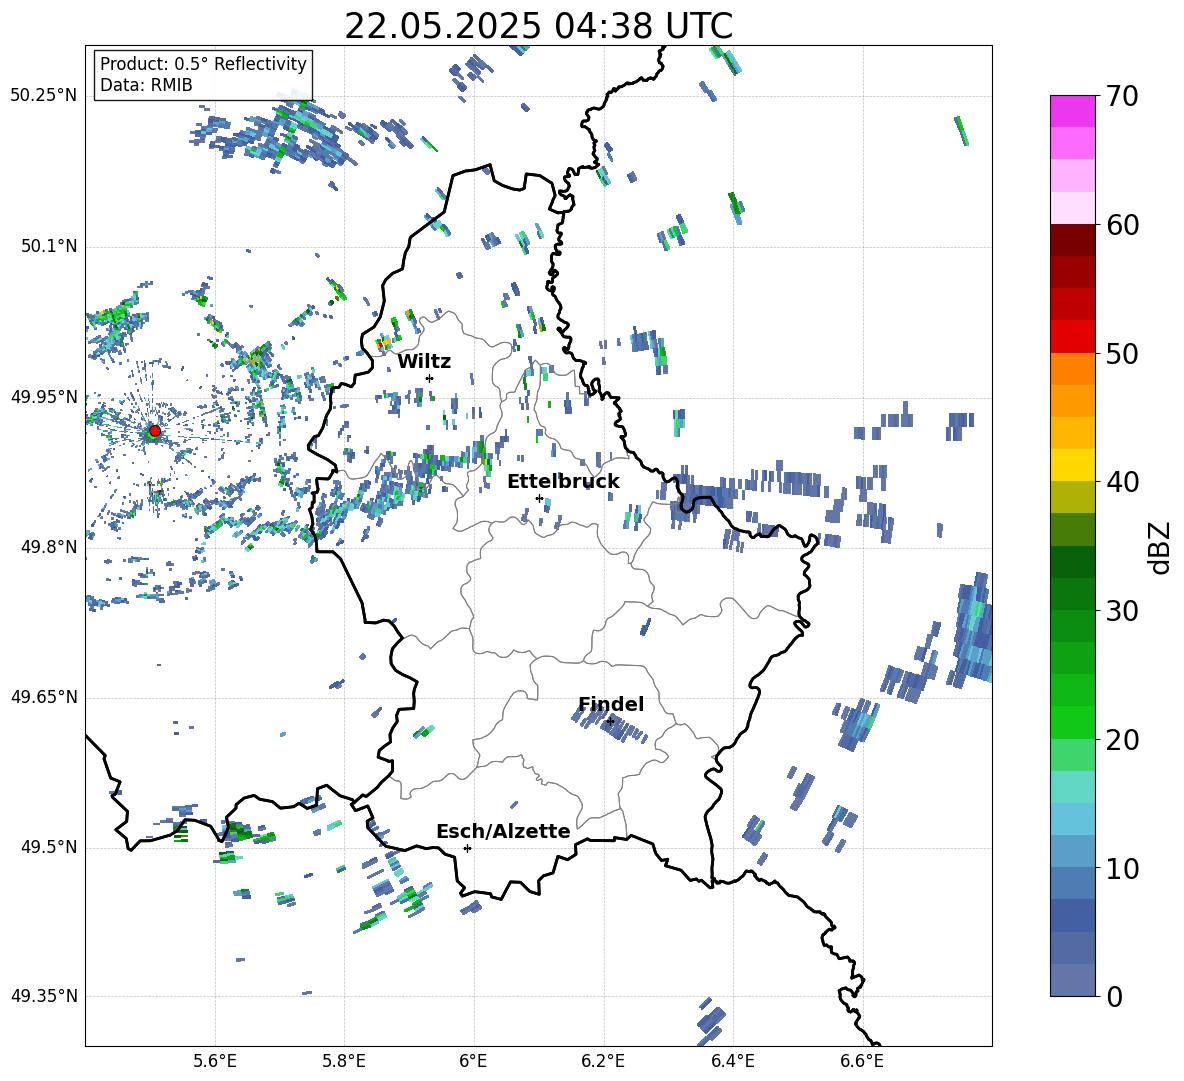Click the 6°E longitude label
The width and height of the screenshot is (1184, 1081).
point(473,1061)
